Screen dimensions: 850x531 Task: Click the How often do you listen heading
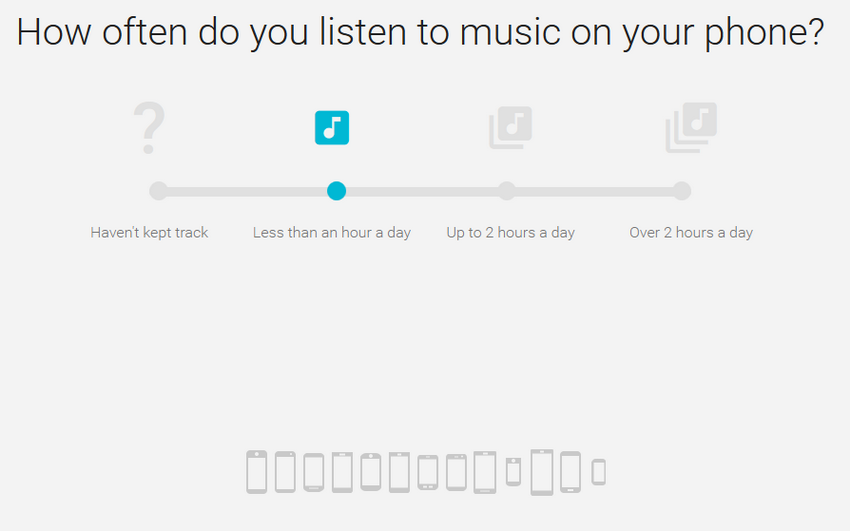pyautogui.click(x=420, y=33)
